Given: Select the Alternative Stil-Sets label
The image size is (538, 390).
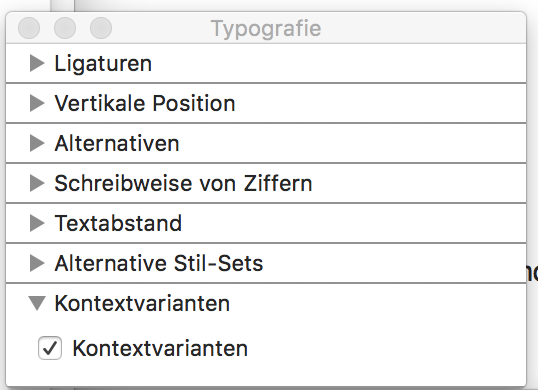Looking at the screenshot, I should coord(159,263).
